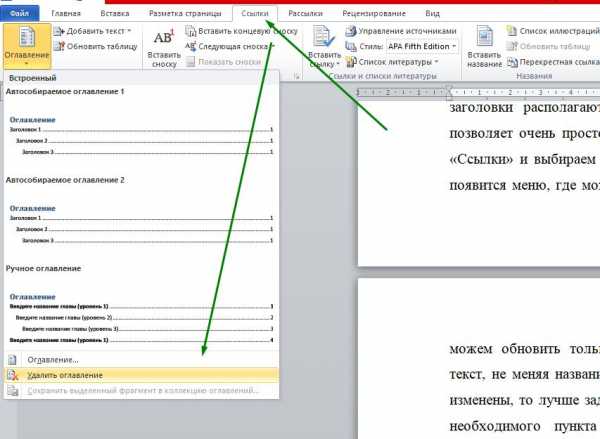Click the Перекрестная ссылка icon

[512, 62]
